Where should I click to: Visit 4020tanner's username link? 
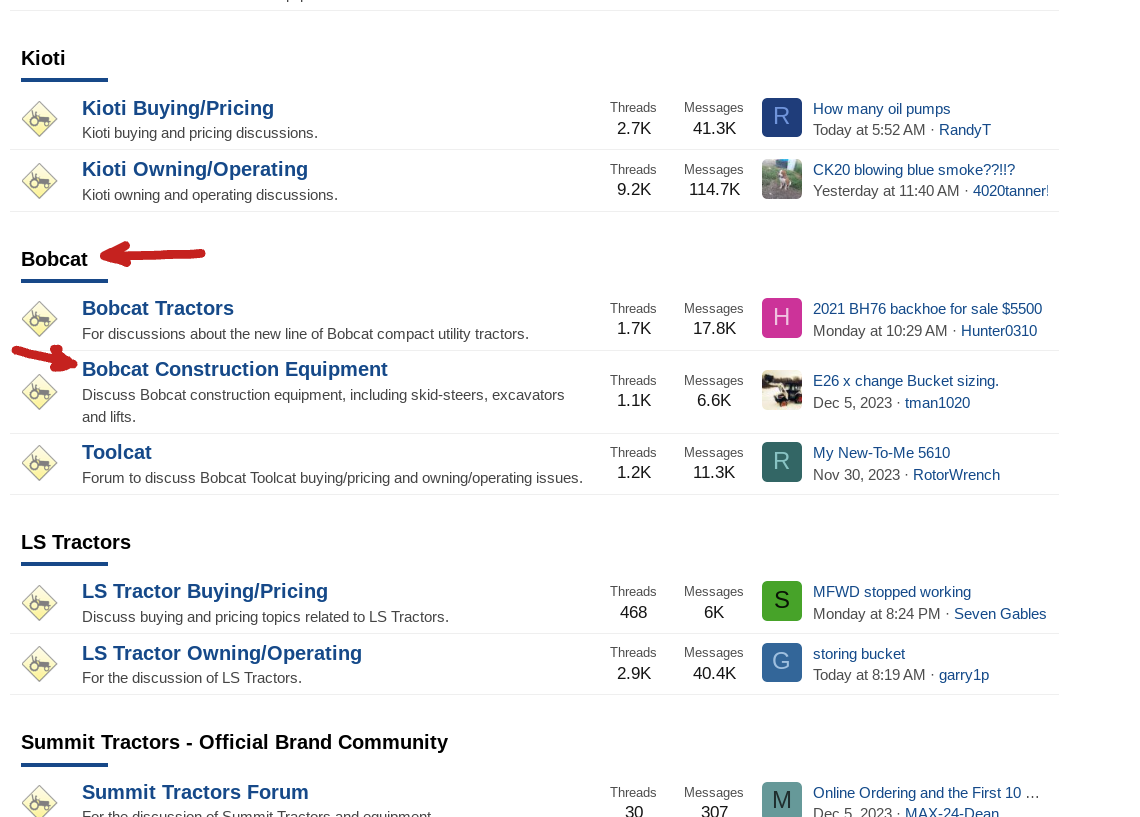click(1011, 191)
